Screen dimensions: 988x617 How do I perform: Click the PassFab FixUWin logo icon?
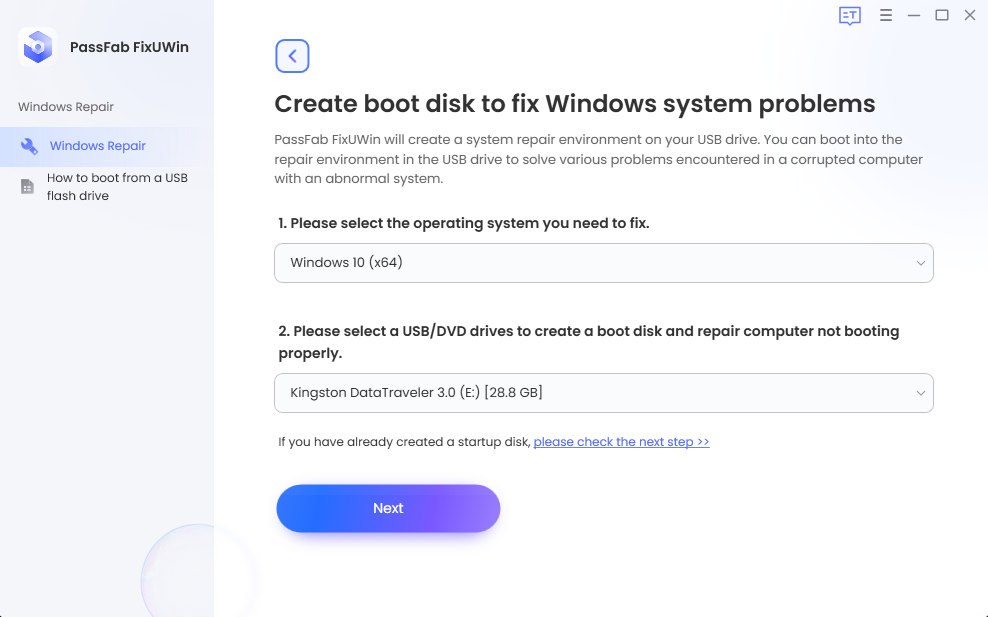coord(37,47)
